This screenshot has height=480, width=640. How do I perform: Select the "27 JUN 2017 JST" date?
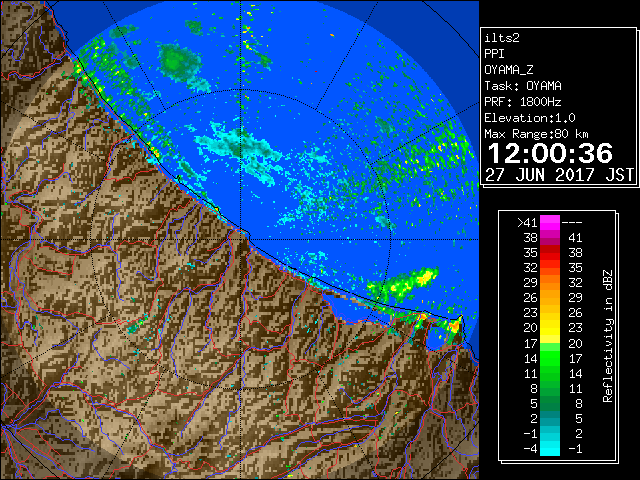(559, 175)
